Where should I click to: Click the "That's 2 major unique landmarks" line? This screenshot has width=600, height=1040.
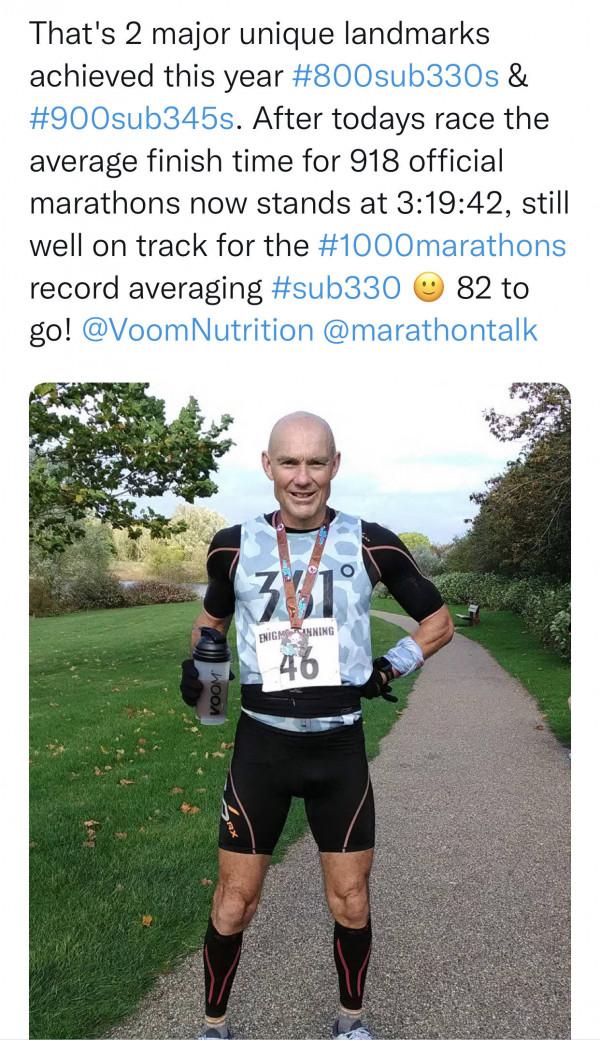tap(260, 35)
